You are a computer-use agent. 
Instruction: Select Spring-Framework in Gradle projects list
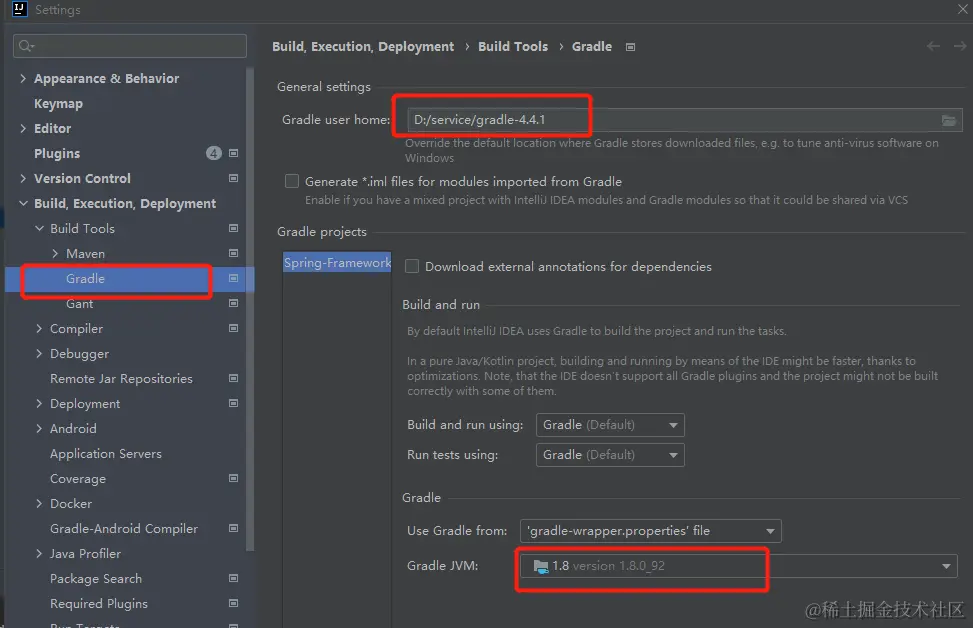coord(337,262)
